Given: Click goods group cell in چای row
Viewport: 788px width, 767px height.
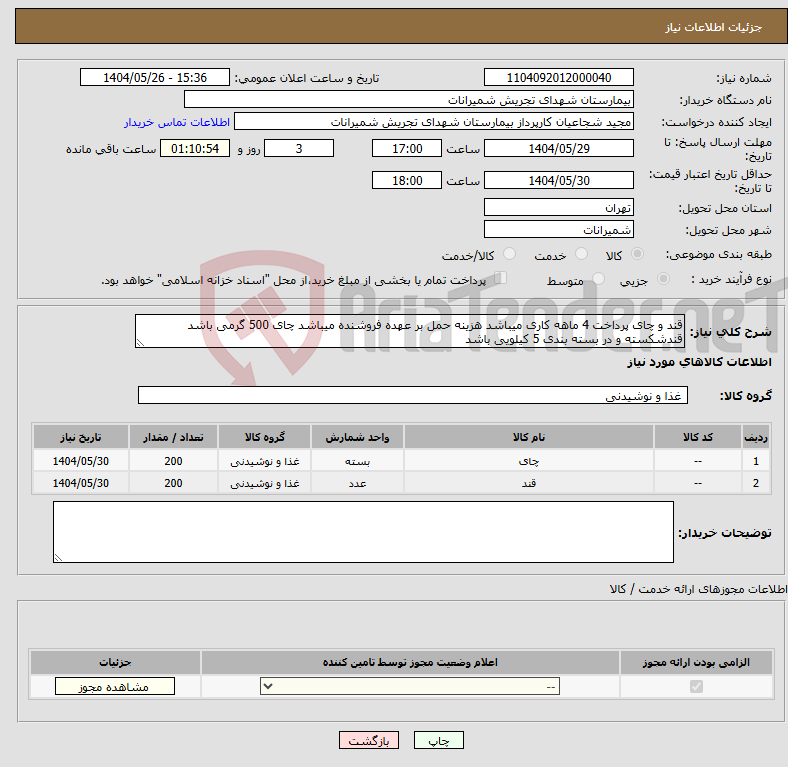Looking at the screenshot, I should pos(264,460).
